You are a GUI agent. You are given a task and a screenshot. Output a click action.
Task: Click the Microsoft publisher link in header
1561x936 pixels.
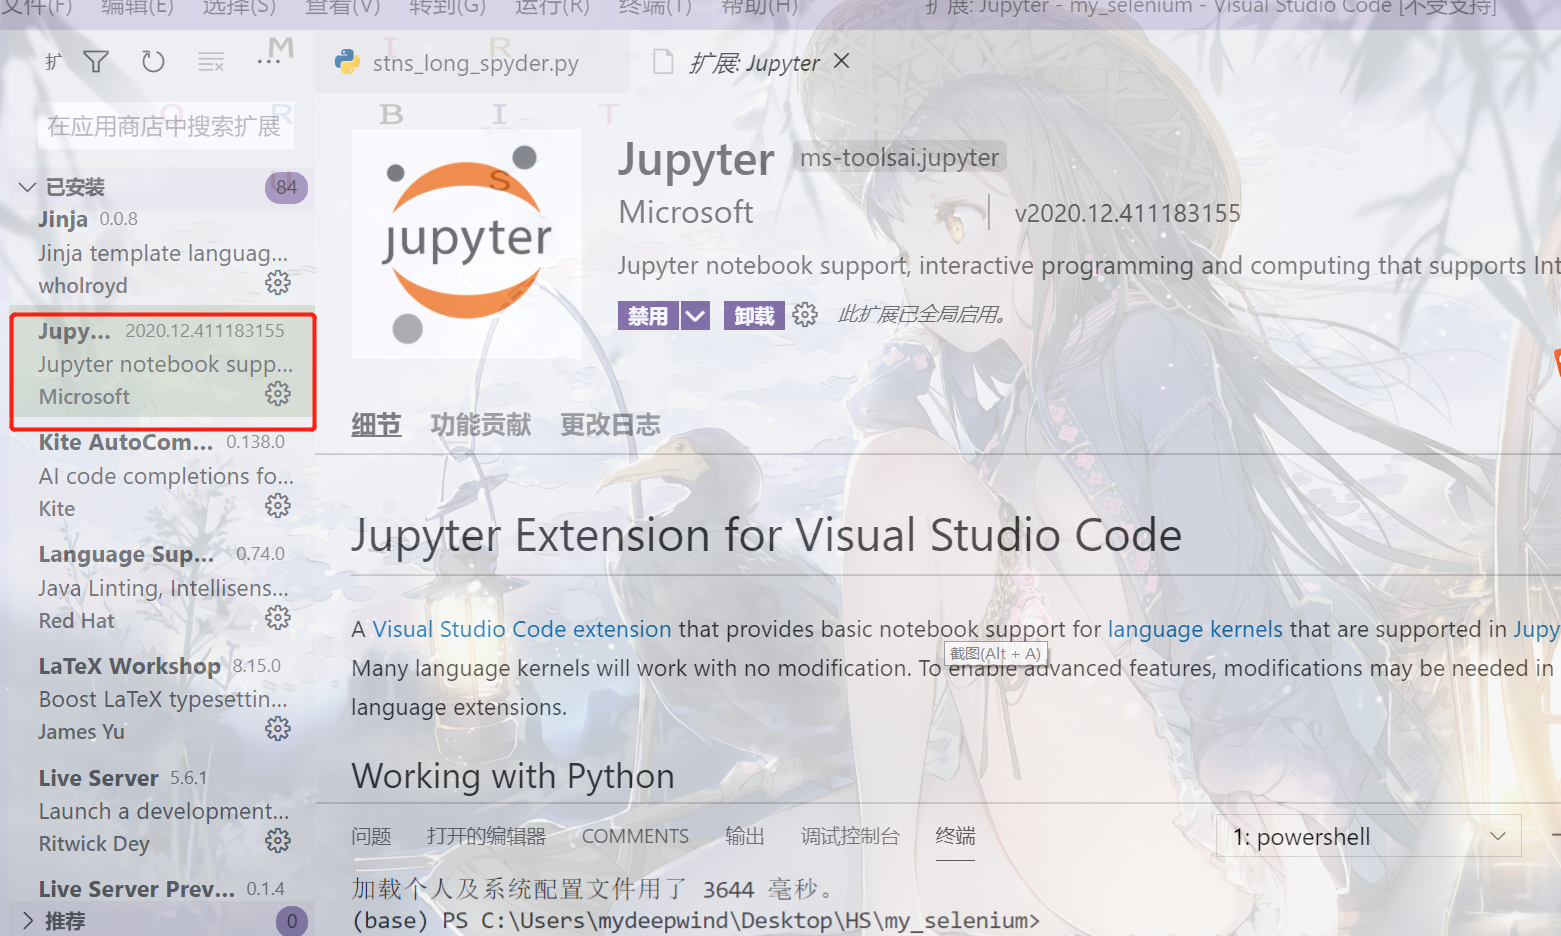click(x=686, y=212)
